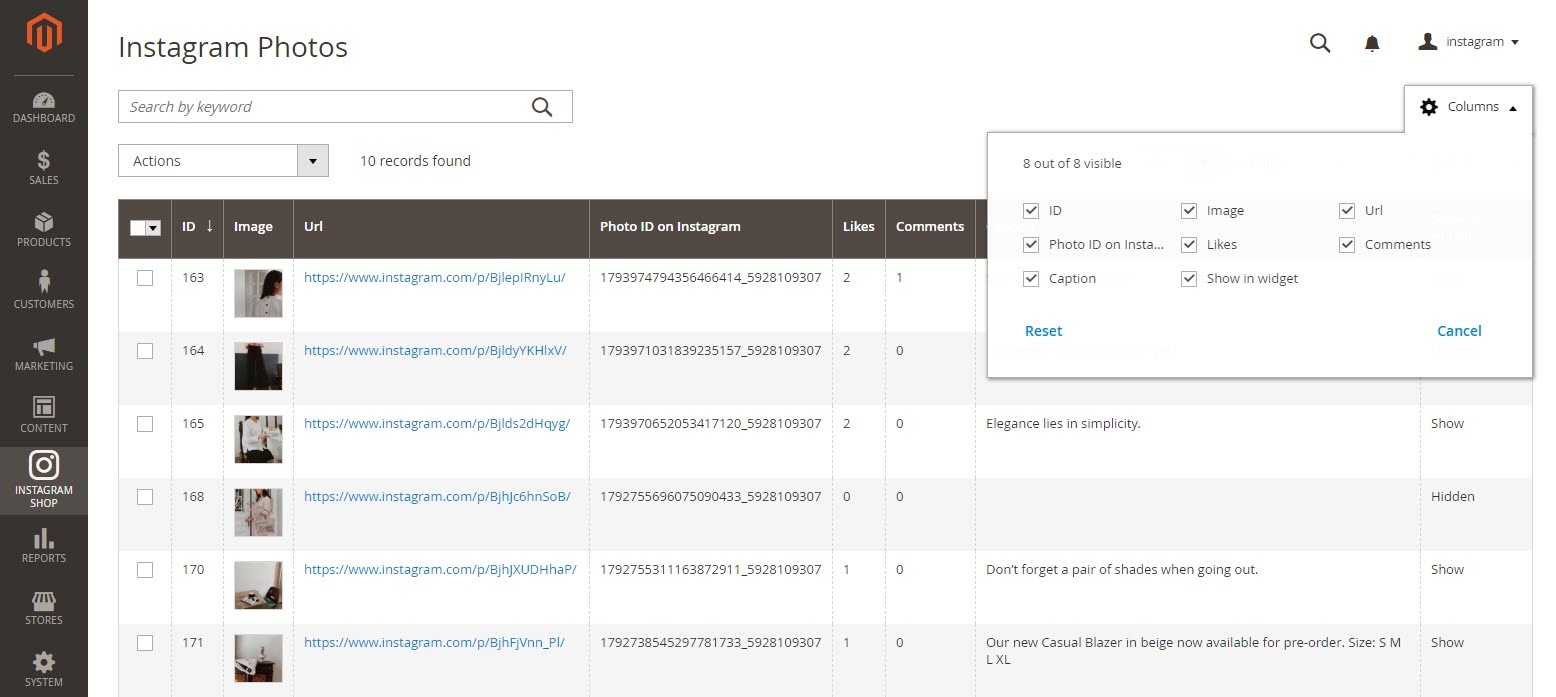Open the Actions dropdown
Screen dimensions: 1556x697
tap(223, 161)
